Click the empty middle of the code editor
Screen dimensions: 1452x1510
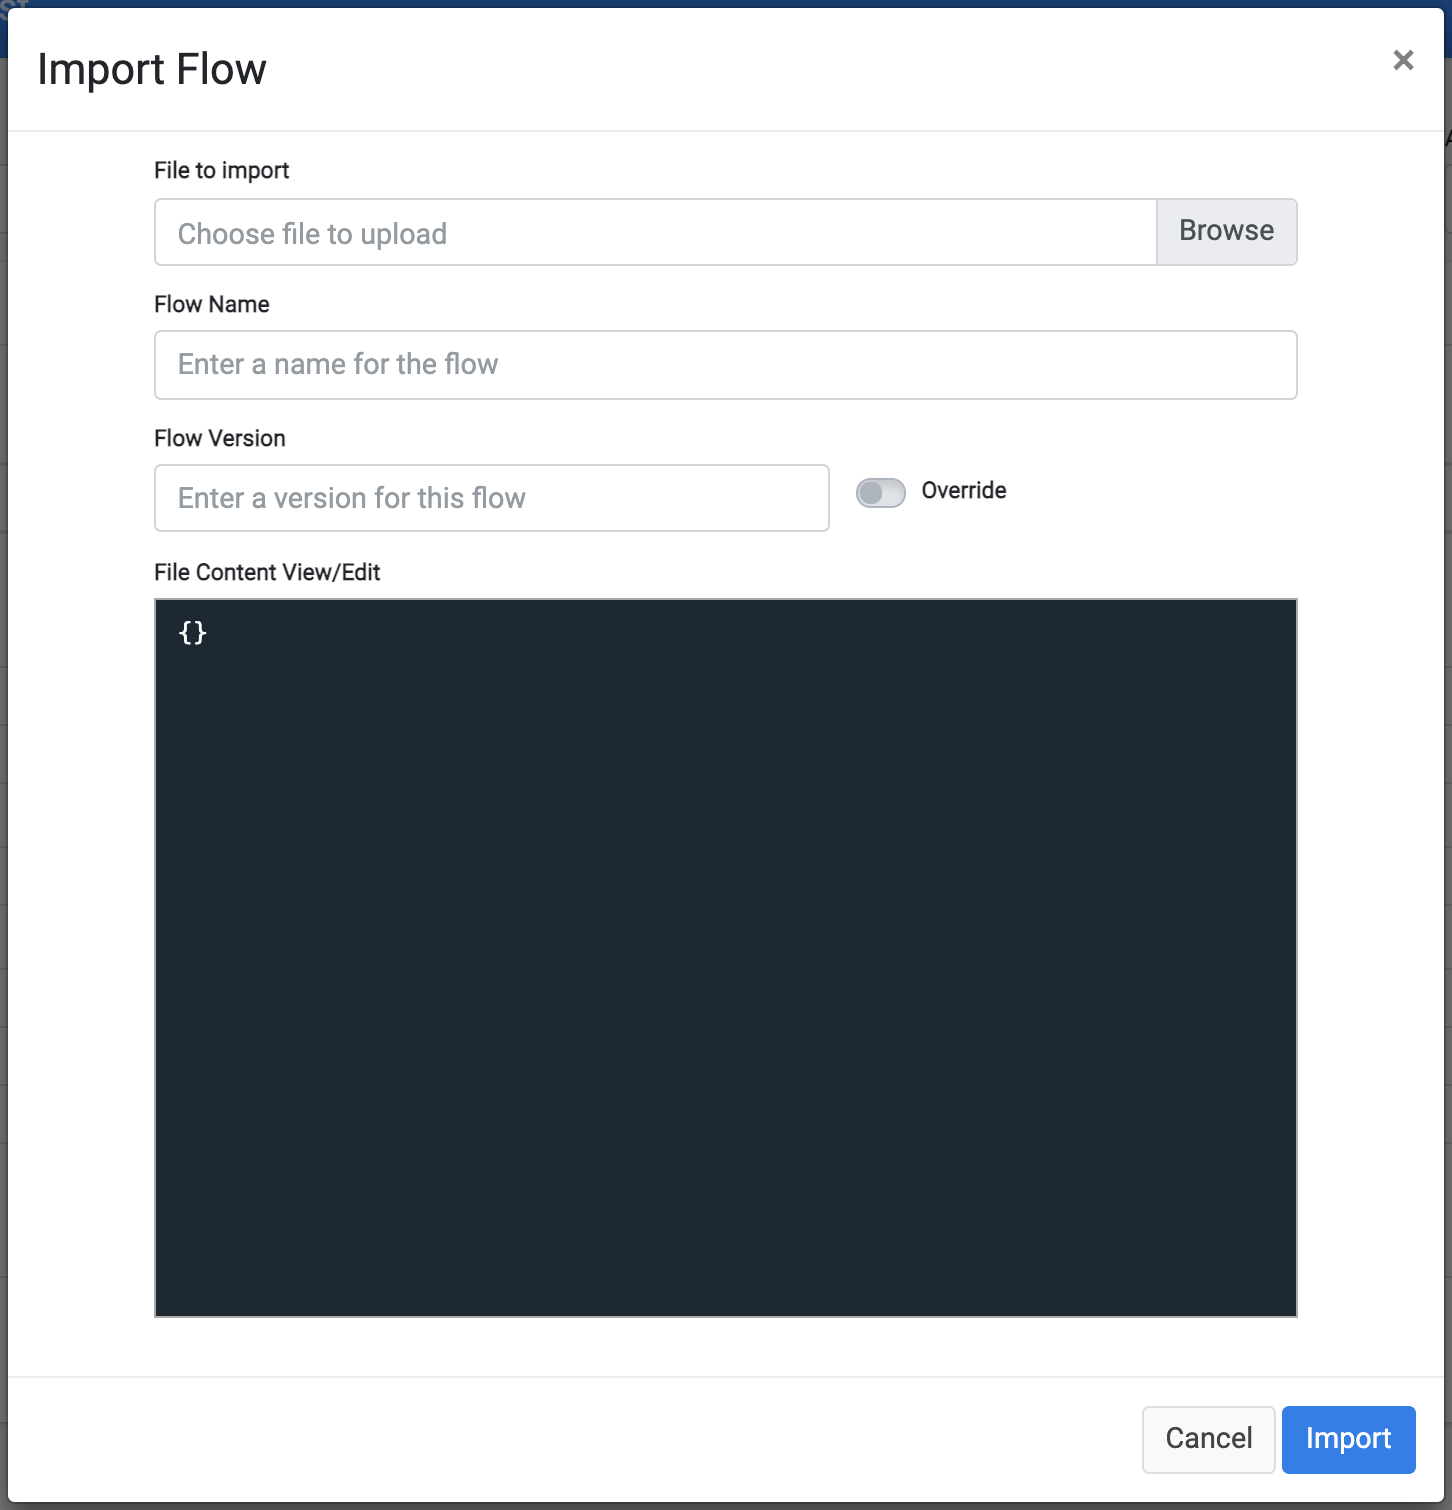coord(726,958)
